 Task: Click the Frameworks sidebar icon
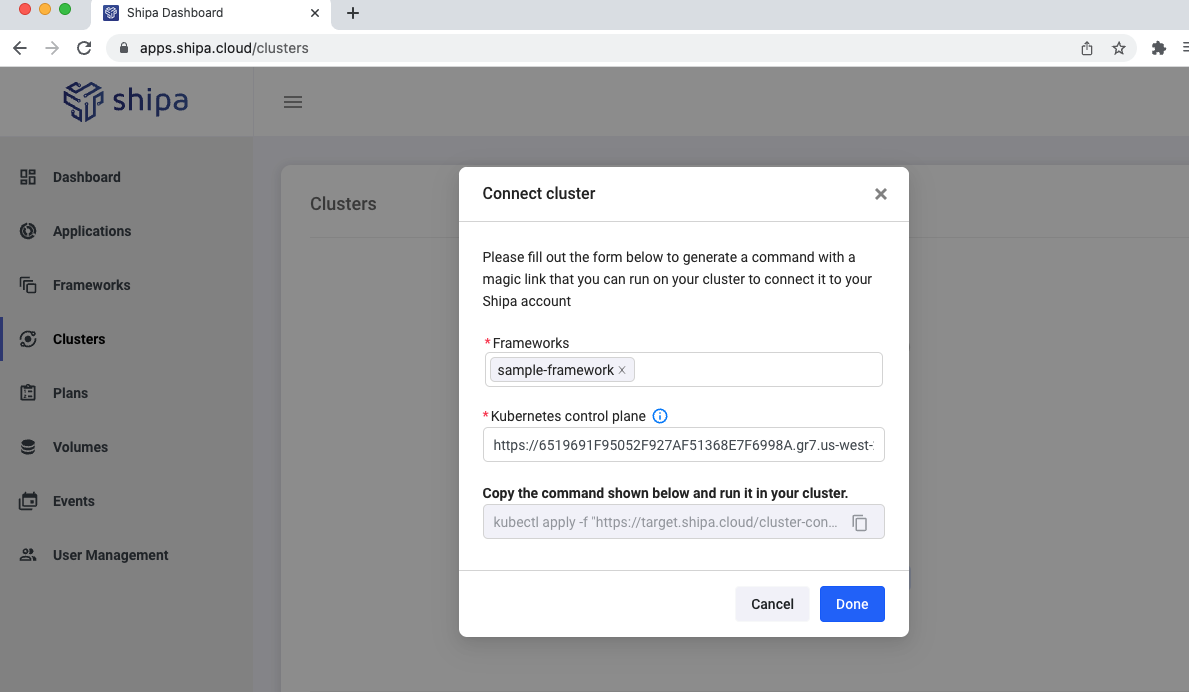(28, 285)
